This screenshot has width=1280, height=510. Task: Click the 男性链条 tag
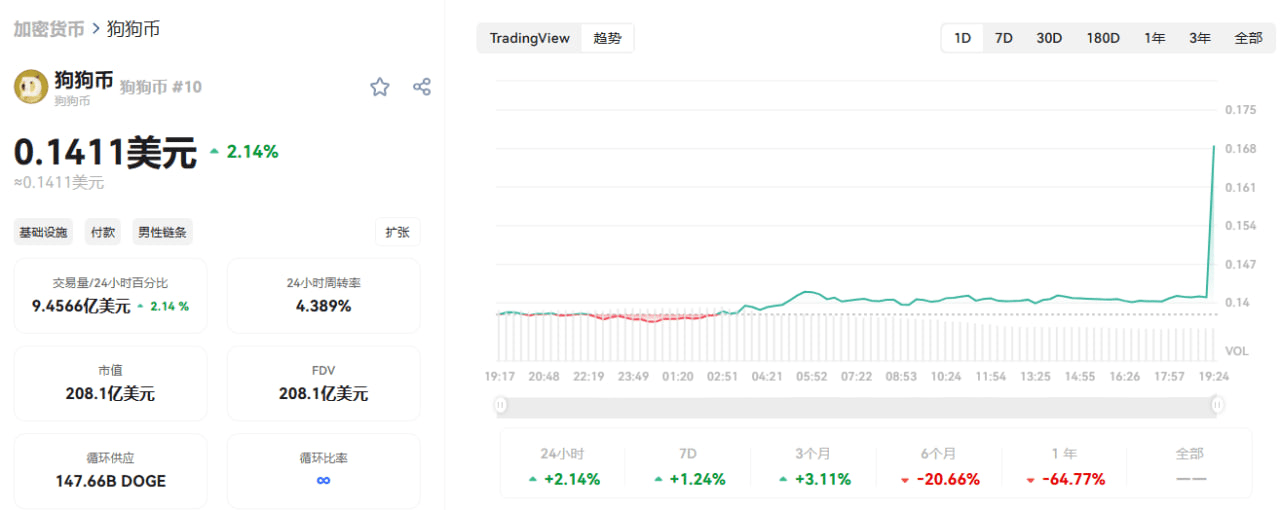(x=162, y=232)
